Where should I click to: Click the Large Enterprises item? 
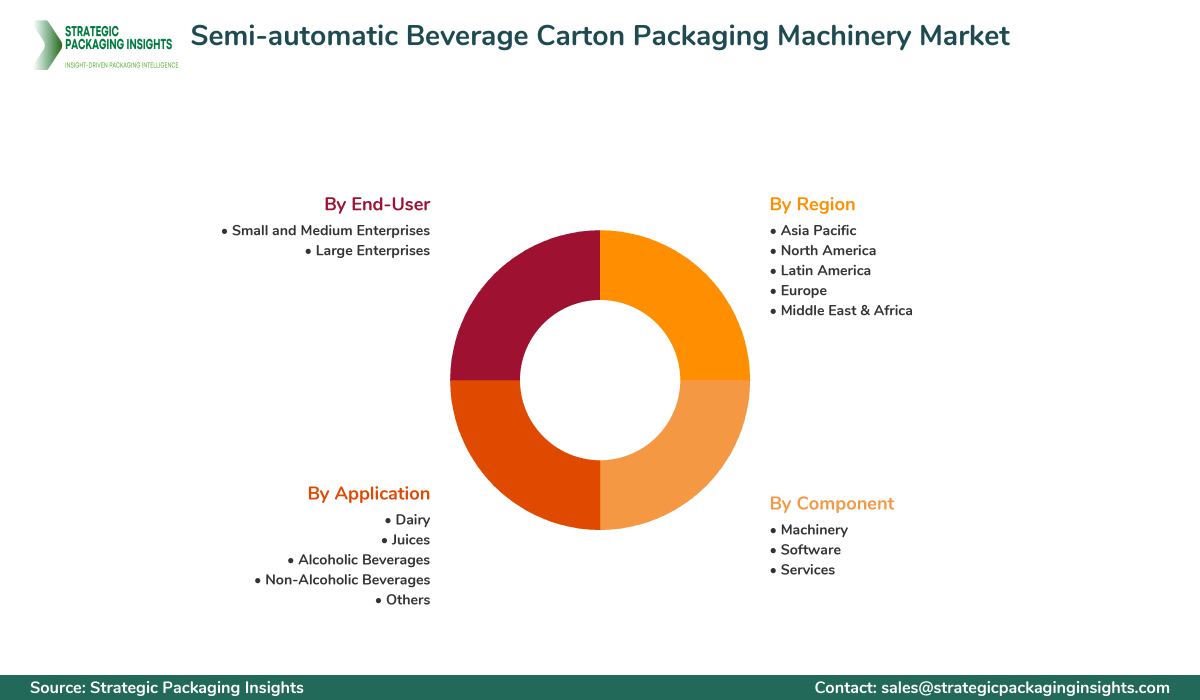click(x=372, y=250)
